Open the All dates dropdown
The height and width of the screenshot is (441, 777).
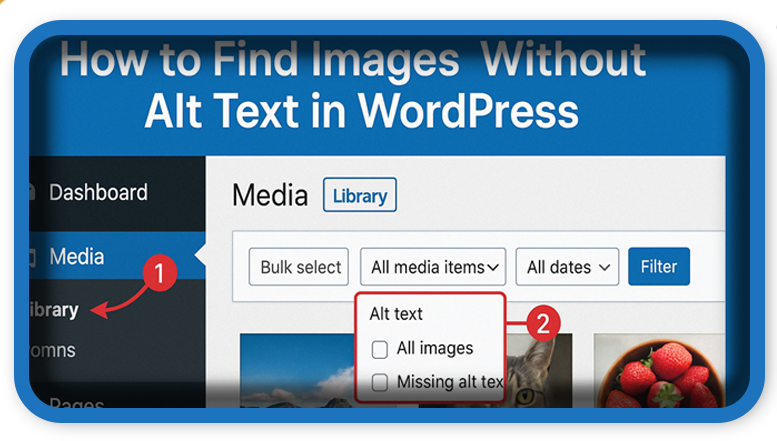[x=567, y=267]
